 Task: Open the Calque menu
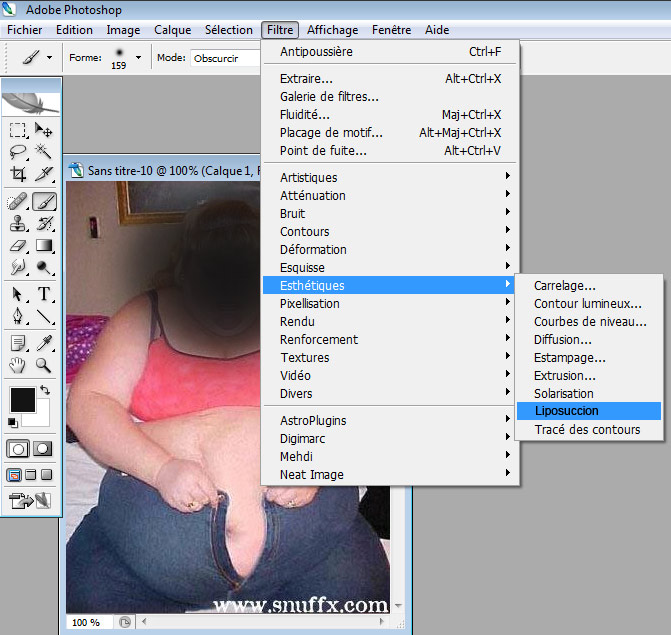point(172,30)
